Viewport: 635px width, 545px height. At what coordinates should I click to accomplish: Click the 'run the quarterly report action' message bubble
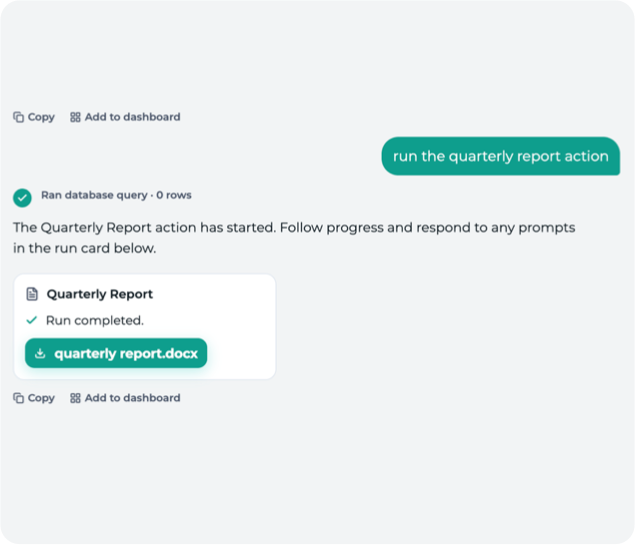click(x=501, y=156)
